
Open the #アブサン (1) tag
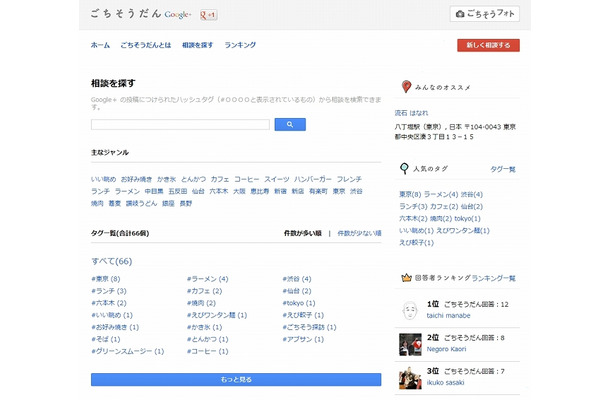point(303,339)
